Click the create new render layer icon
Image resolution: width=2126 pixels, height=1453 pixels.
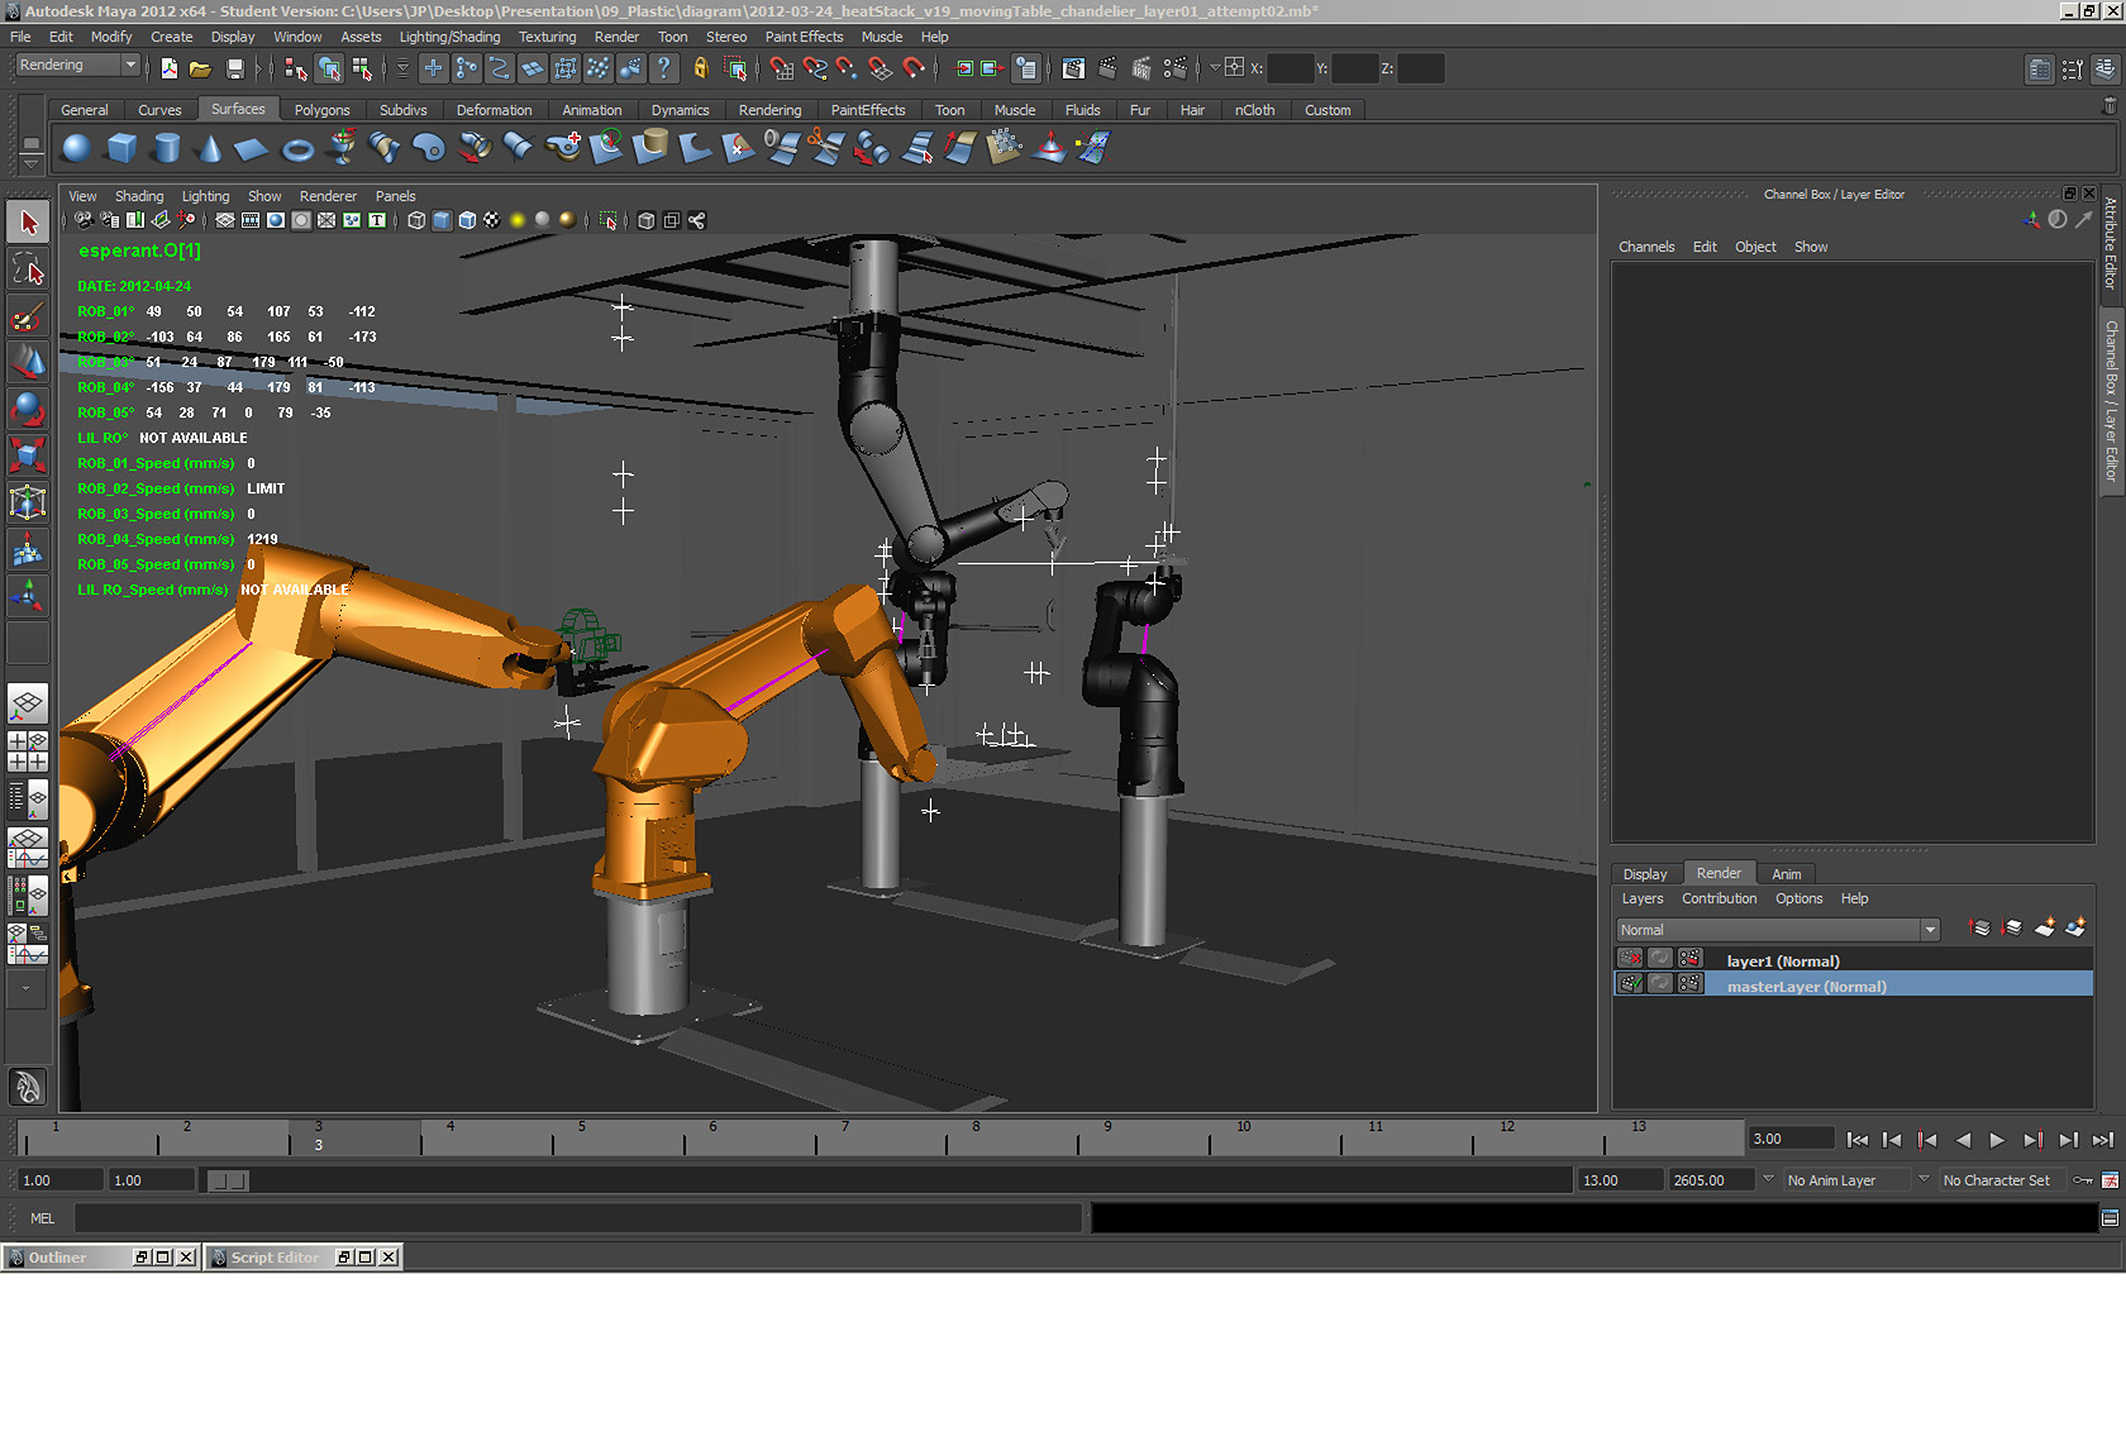[x=2045, y=929]
